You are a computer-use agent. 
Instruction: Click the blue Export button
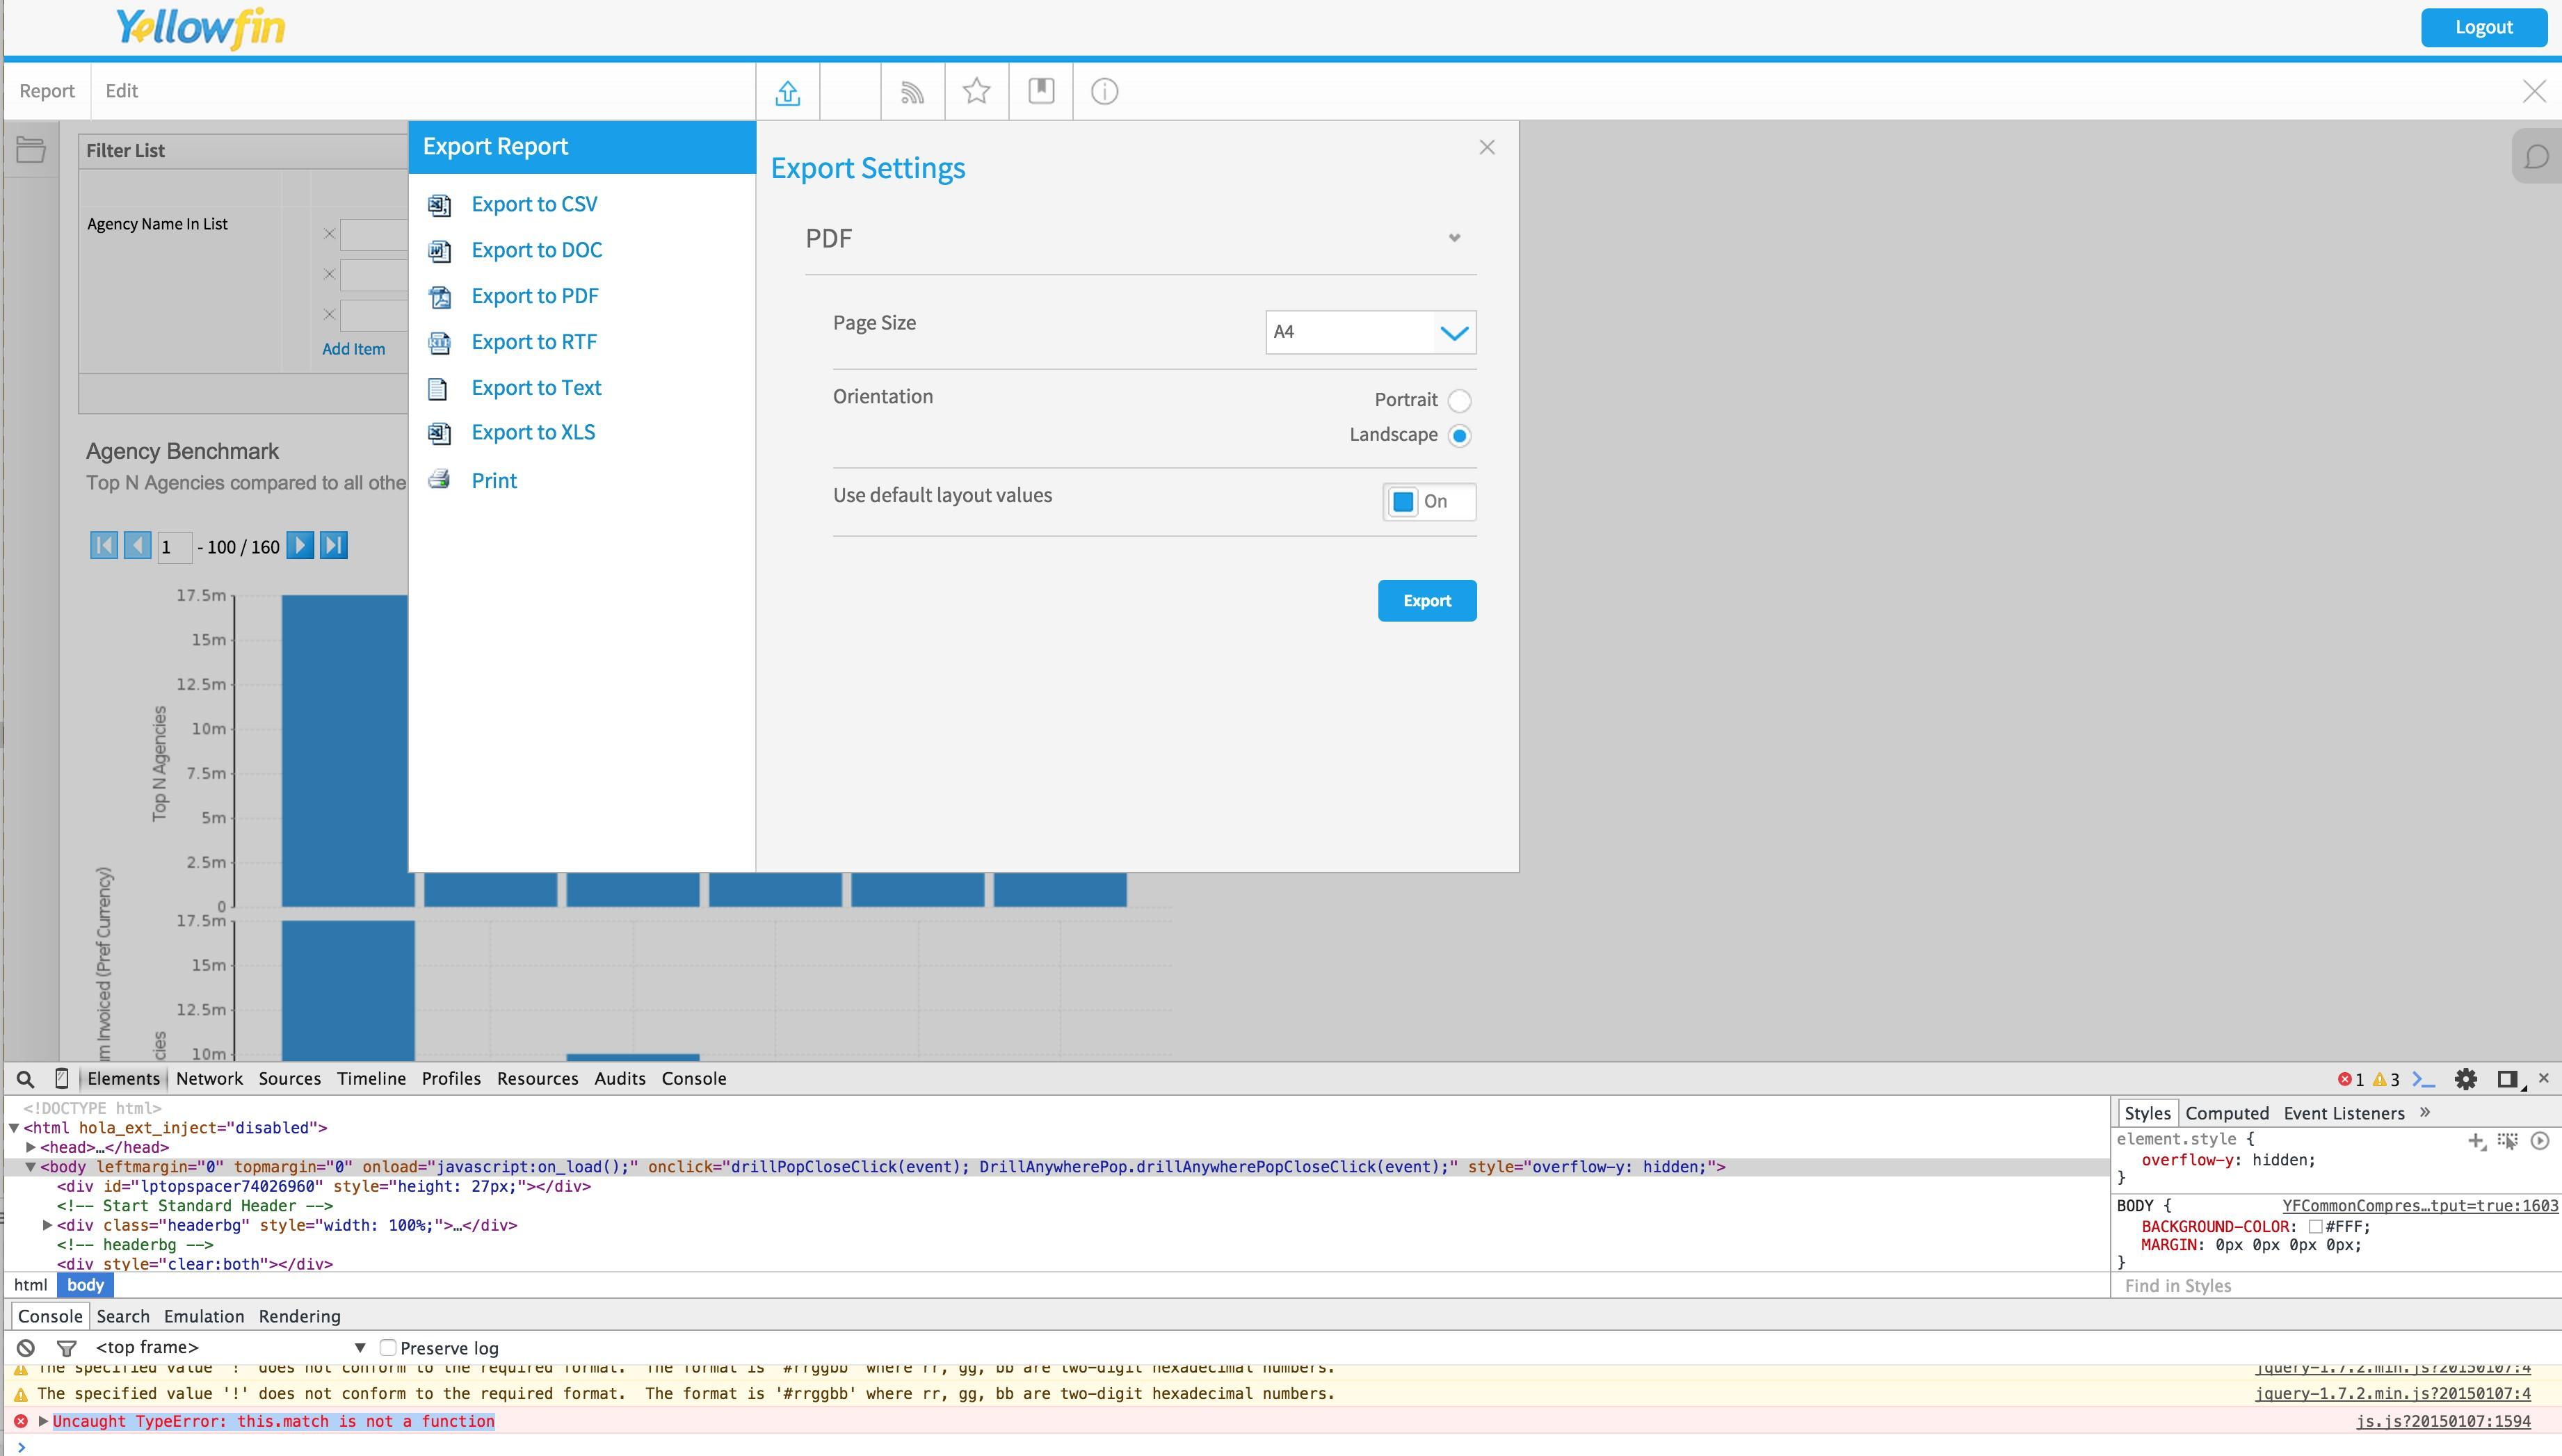coord(1427,601)
